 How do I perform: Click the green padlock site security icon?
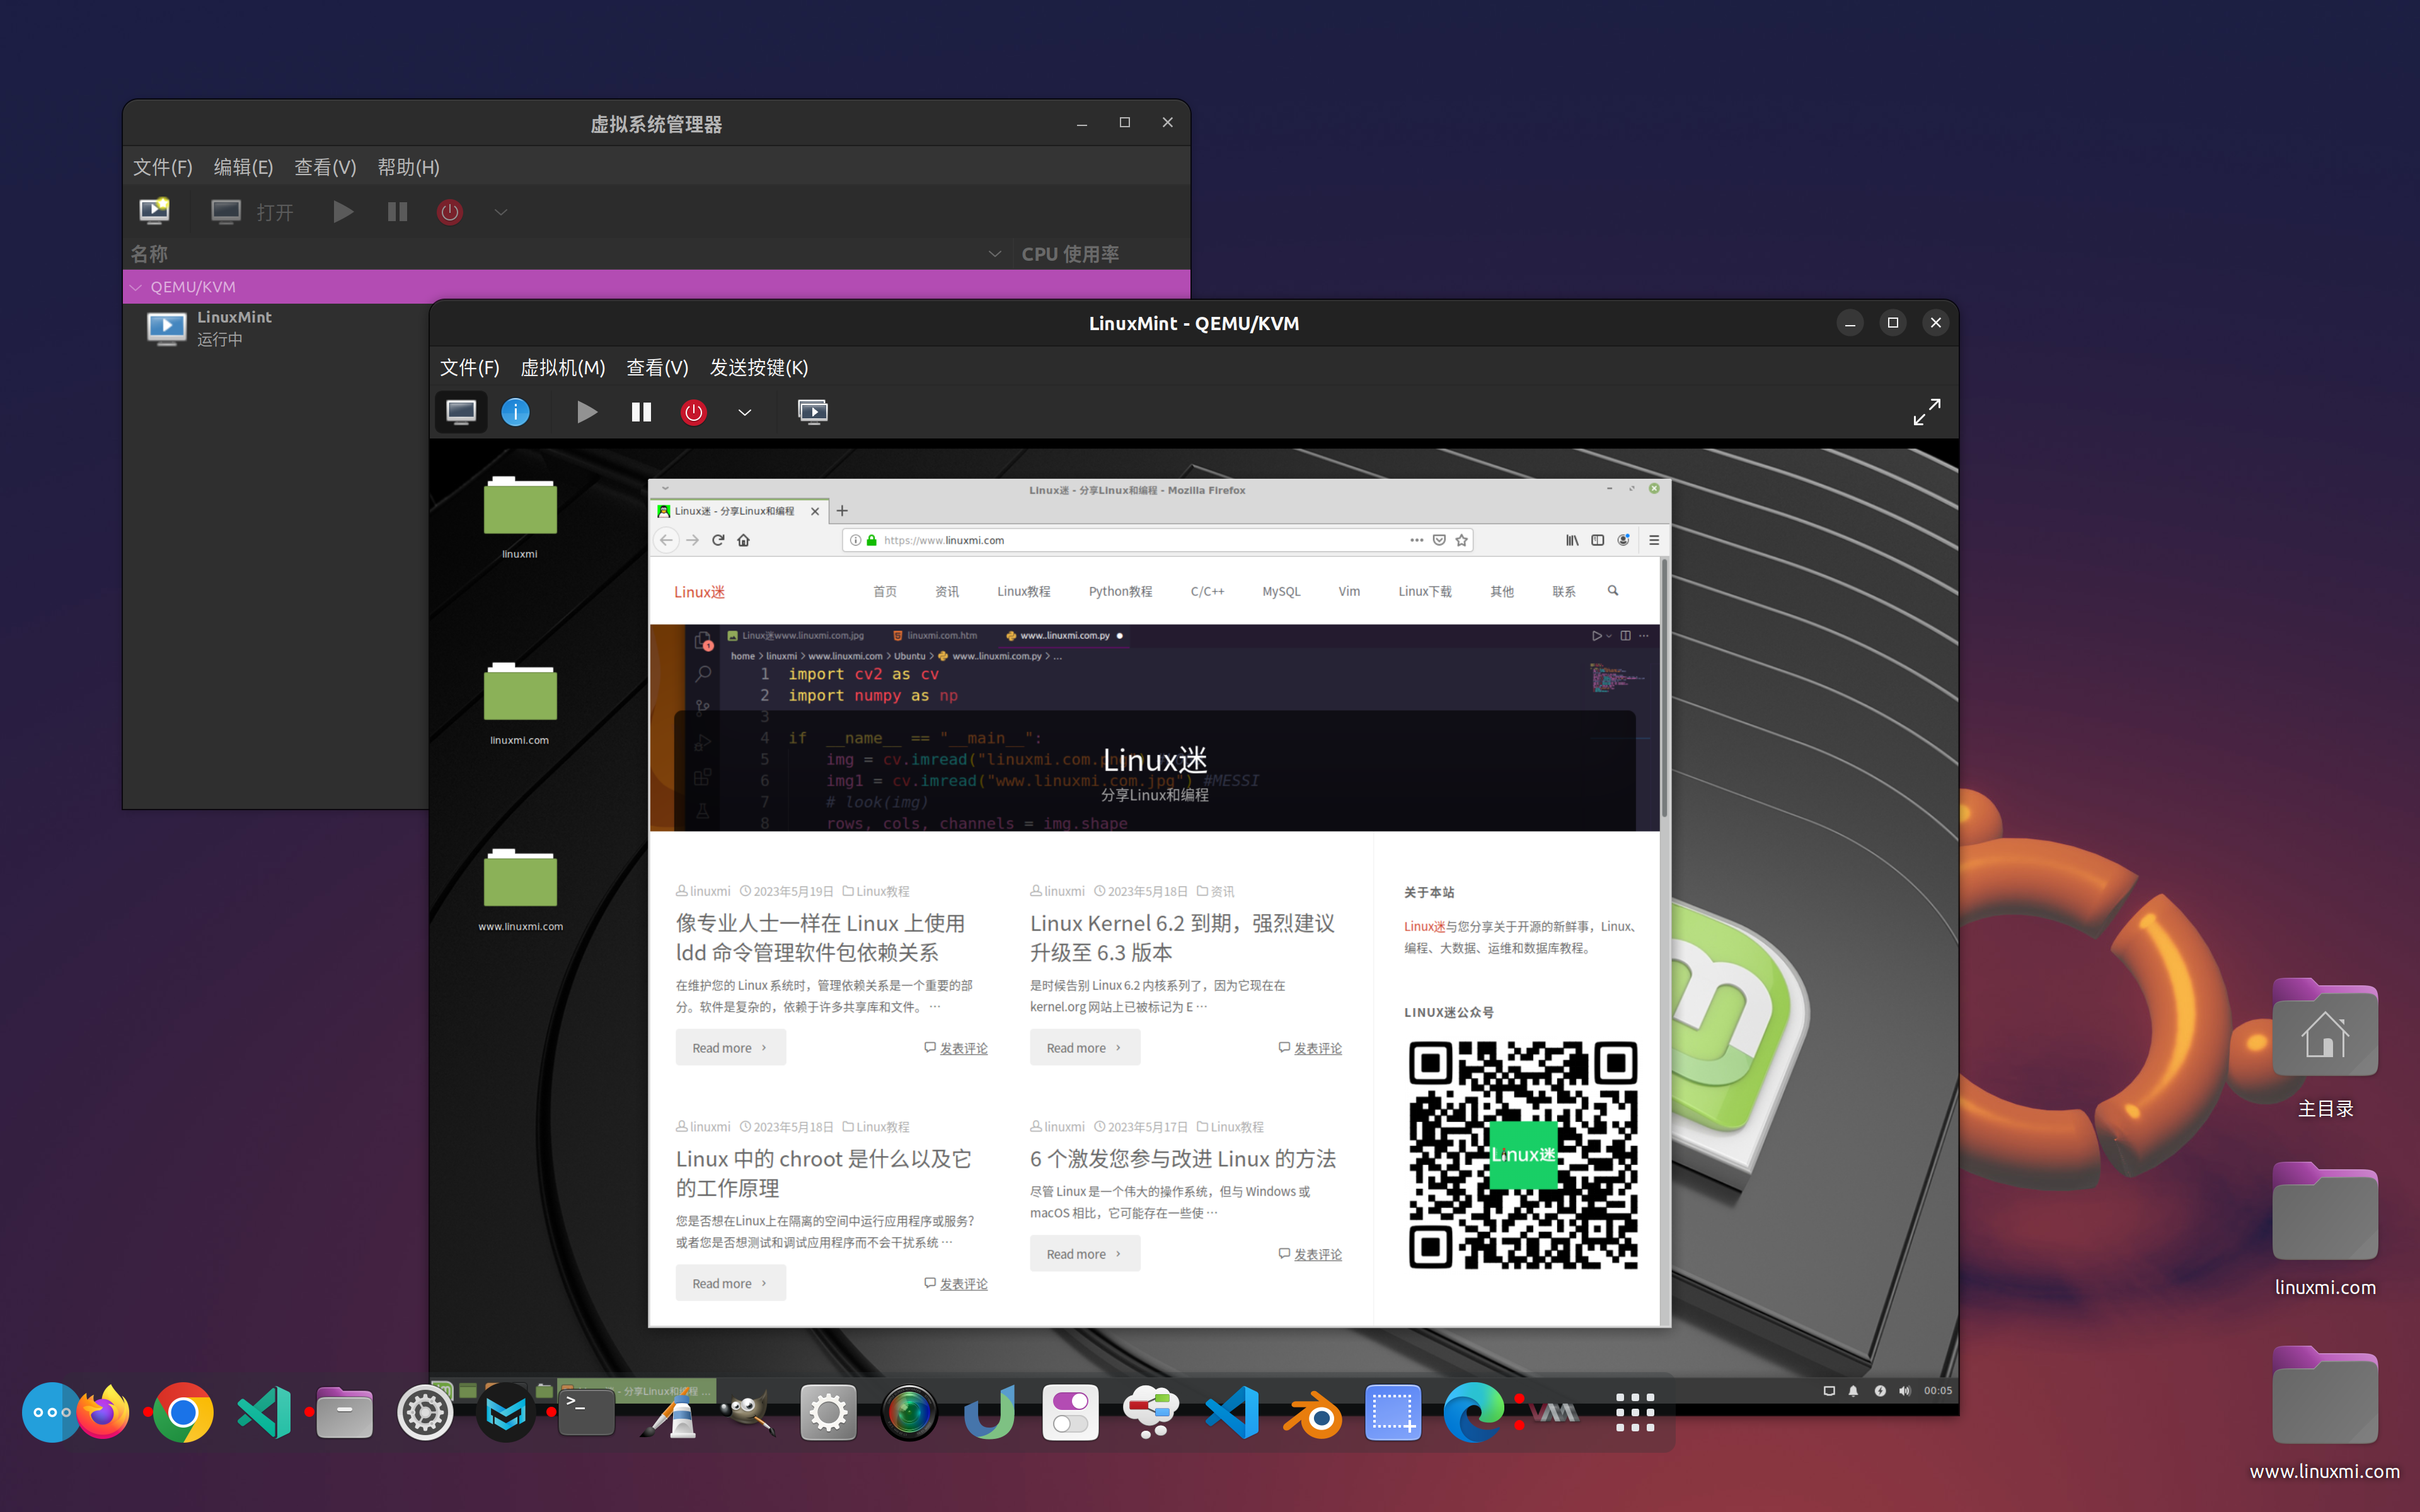click(872, 540)
